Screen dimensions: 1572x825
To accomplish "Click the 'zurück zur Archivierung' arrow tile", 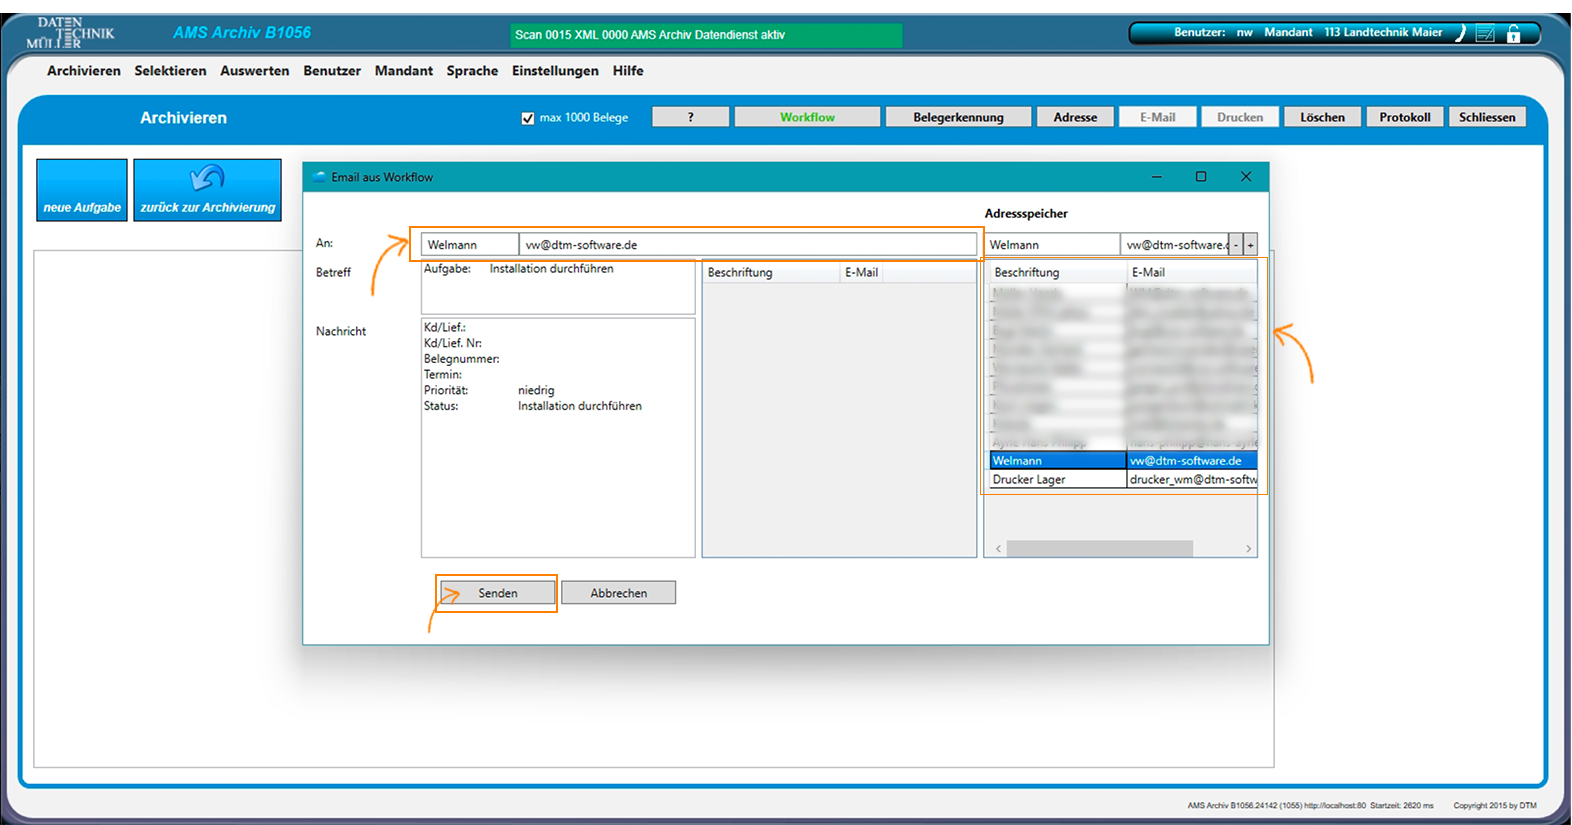I will pos(207,190).
